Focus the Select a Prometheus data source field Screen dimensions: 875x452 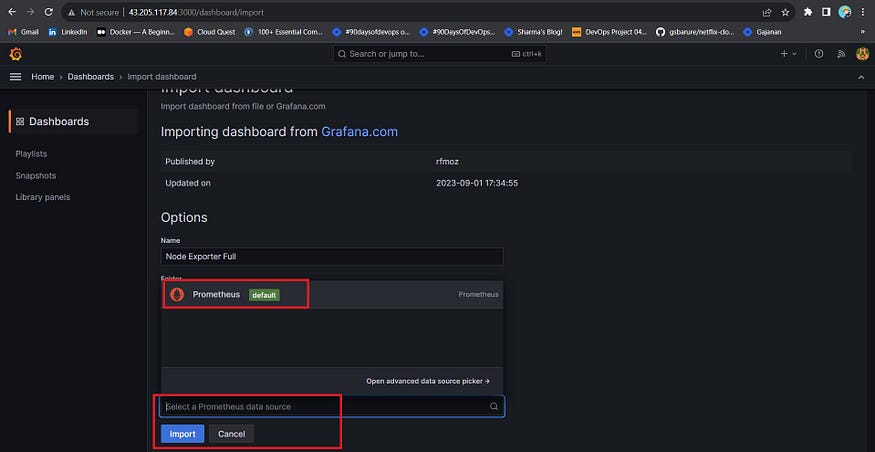[x=332, y=406]
